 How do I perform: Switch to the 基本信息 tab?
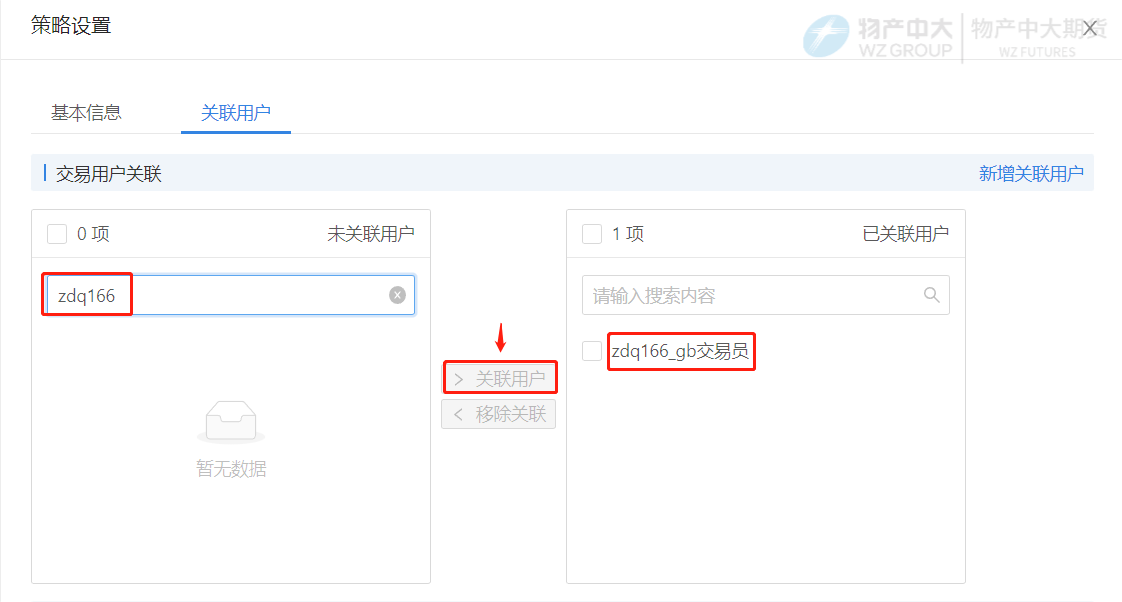point(86,113)
